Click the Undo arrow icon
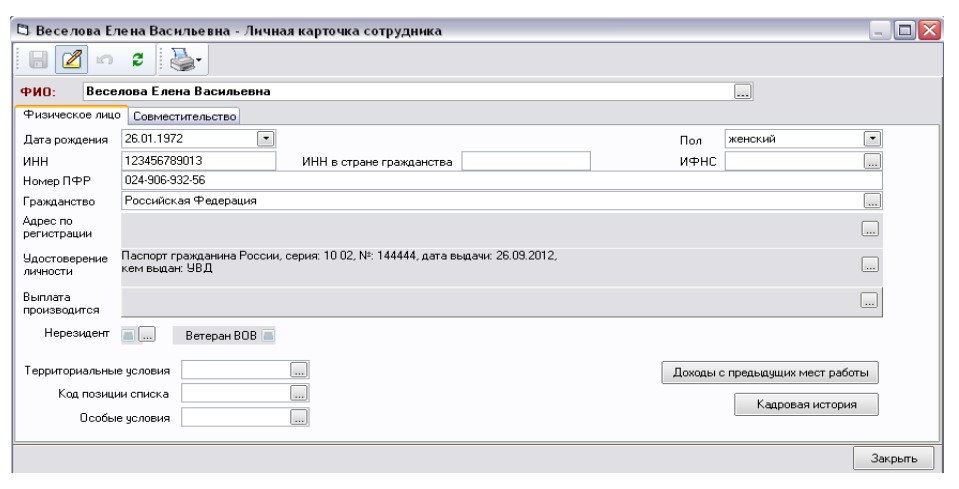The height and width of the screenshot is (489, 959). (x=105, y=60)
